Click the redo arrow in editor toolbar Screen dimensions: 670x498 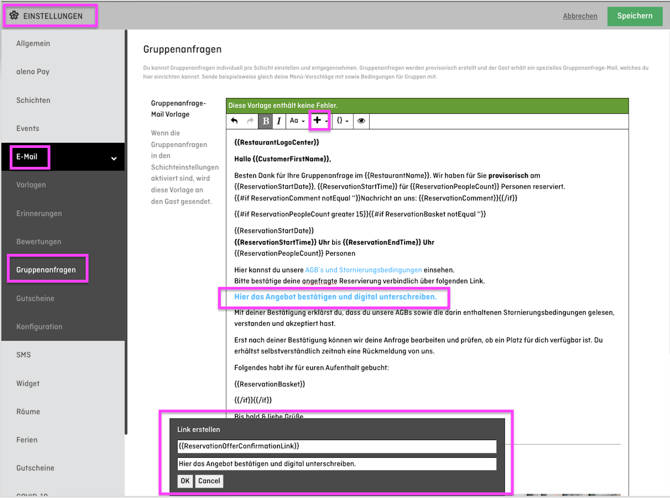[250, 121]
